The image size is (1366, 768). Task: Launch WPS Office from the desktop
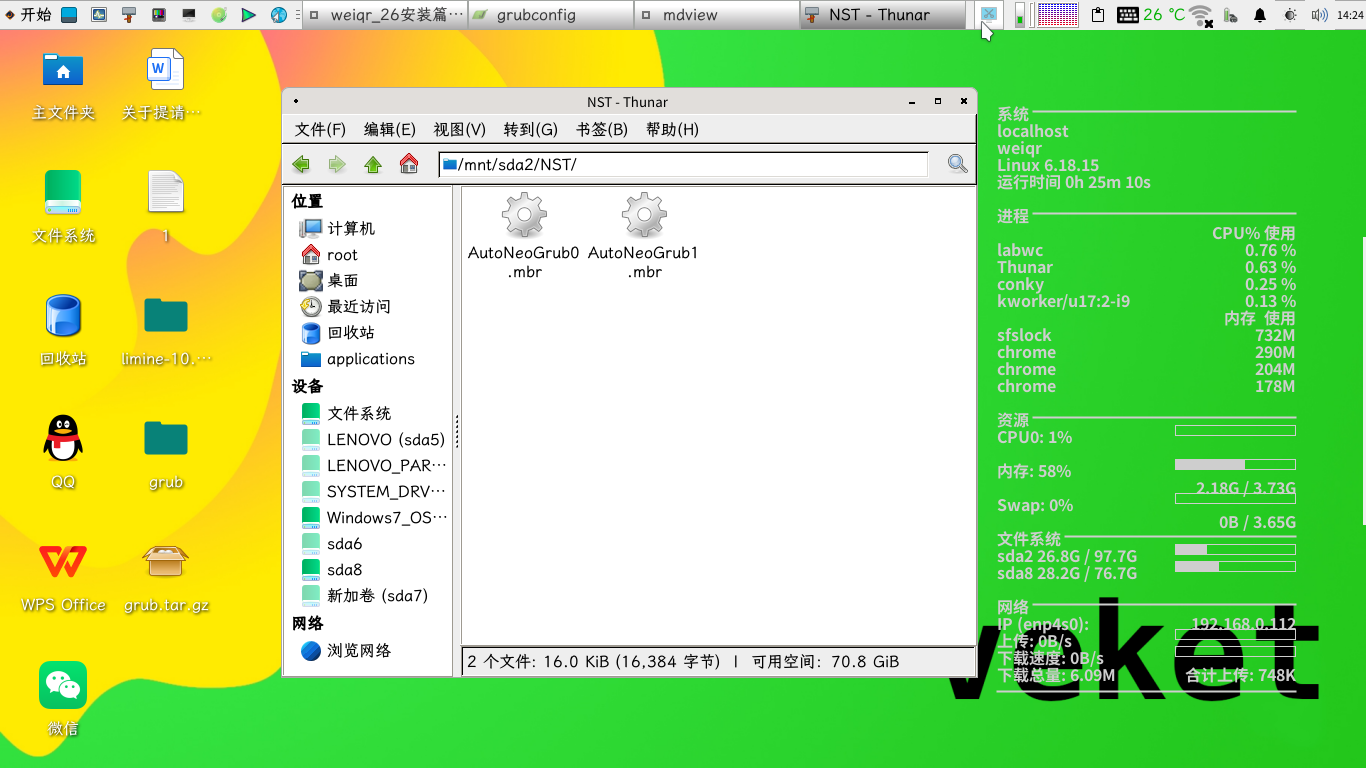[x=63, y=562]
